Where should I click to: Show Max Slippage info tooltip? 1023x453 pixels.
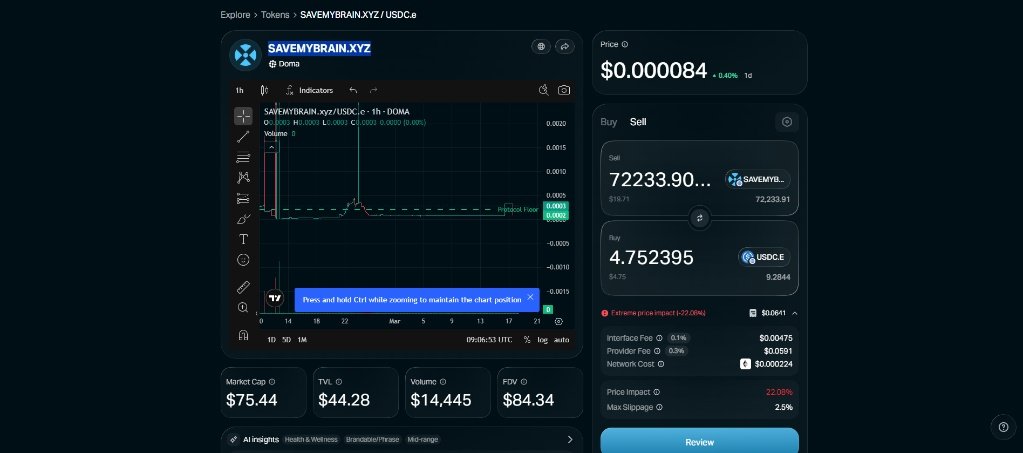(x=659, y=407)
